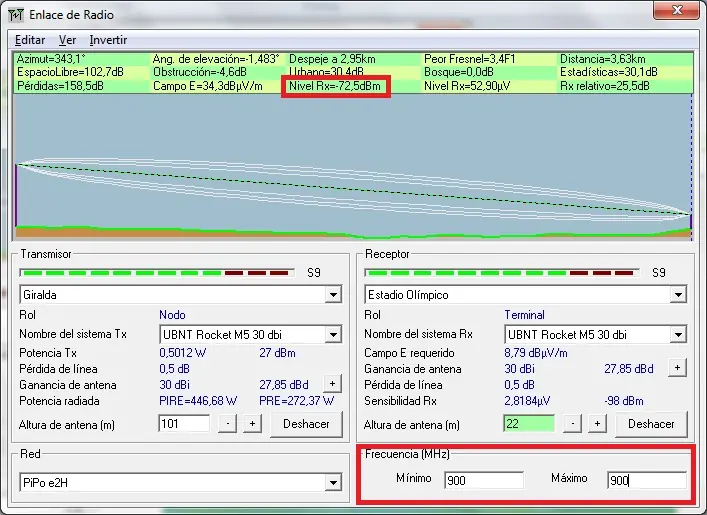The width and height of the screenshot is (707, 515).
Task: Open the PiPo e2H network dropdown
Action: (x=333, y=483)
